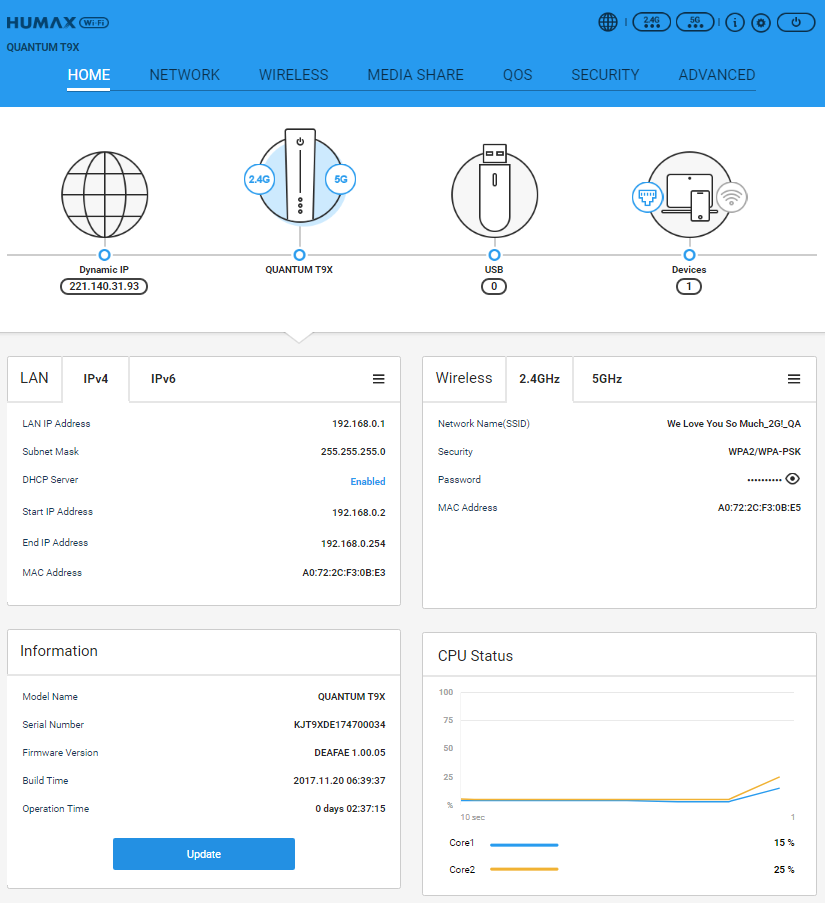
Task: Click the Model Name value QUANTUM T9X
Action: pyautogui.click(x=351, y=697)
